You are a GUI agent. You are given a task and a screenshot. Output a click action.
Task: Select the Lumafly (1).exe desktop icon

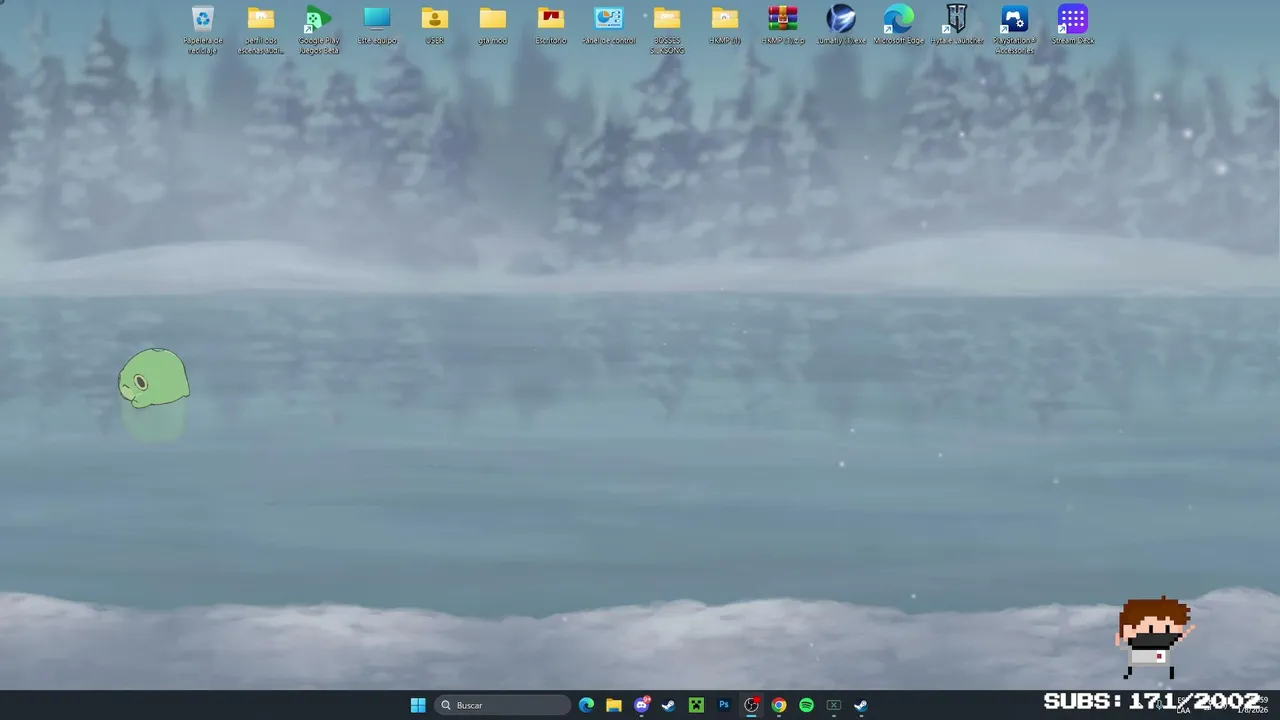coord(841,26)
